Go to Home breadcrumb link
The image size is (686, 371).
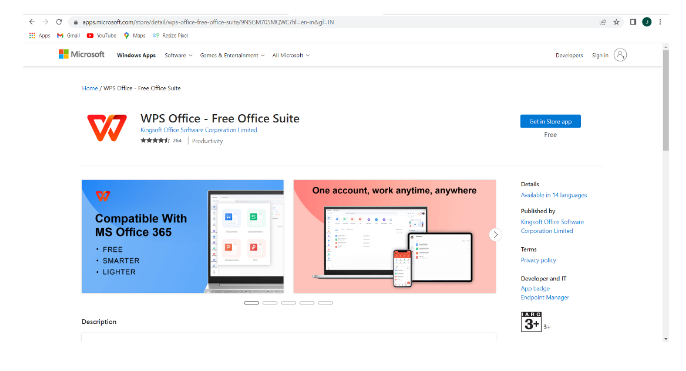click(90, 88)
